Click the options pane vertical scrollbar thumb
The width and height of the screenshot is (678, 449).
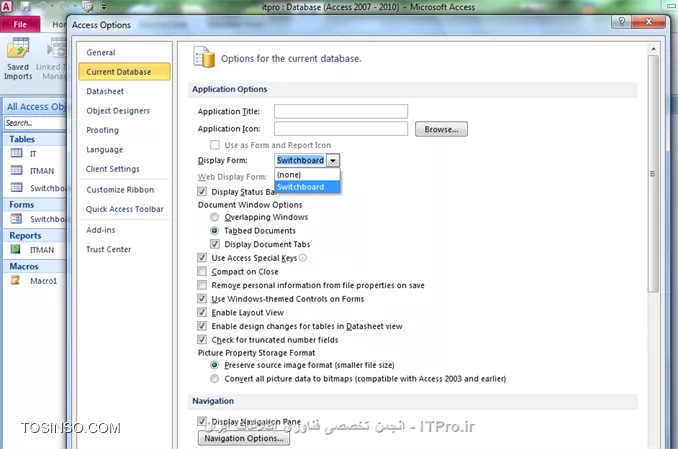653,174
